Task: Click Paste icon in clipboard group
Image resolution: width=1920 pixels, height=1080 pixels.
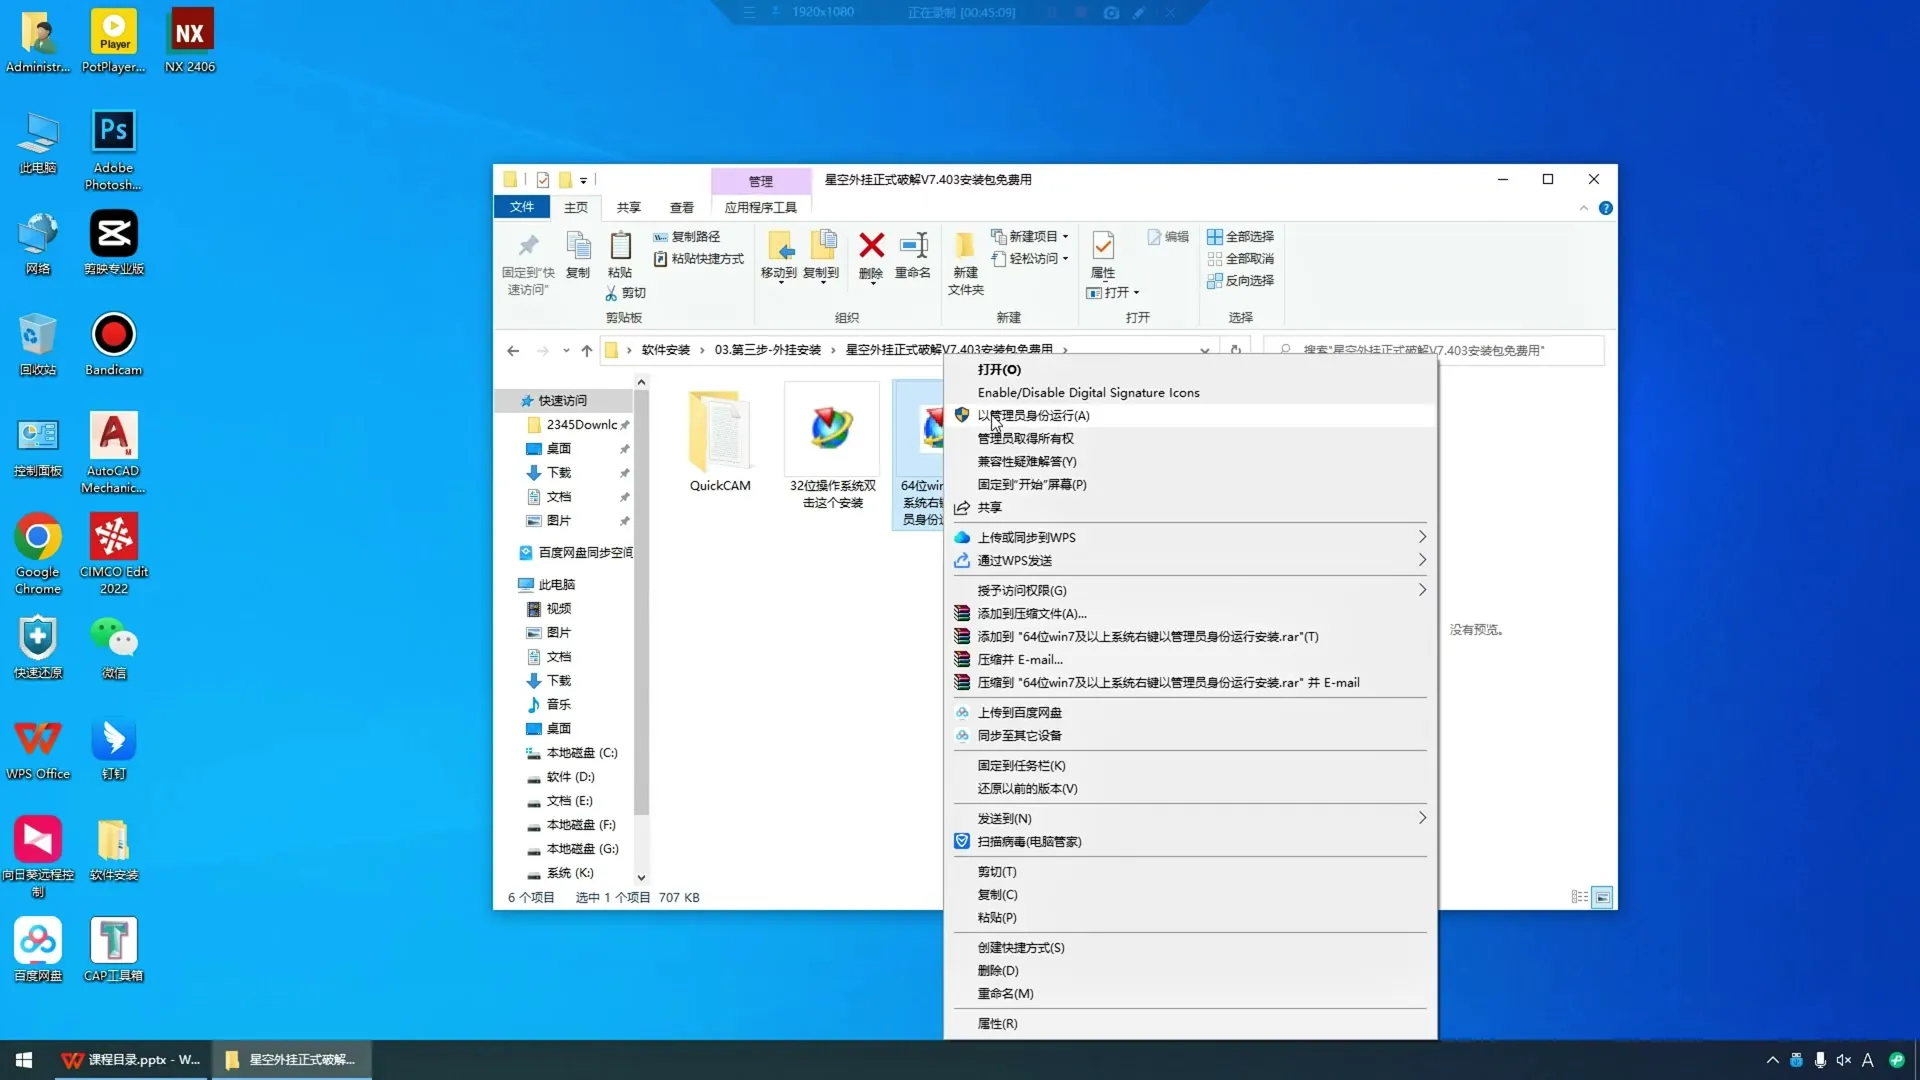Action: [x=620, y=246]
